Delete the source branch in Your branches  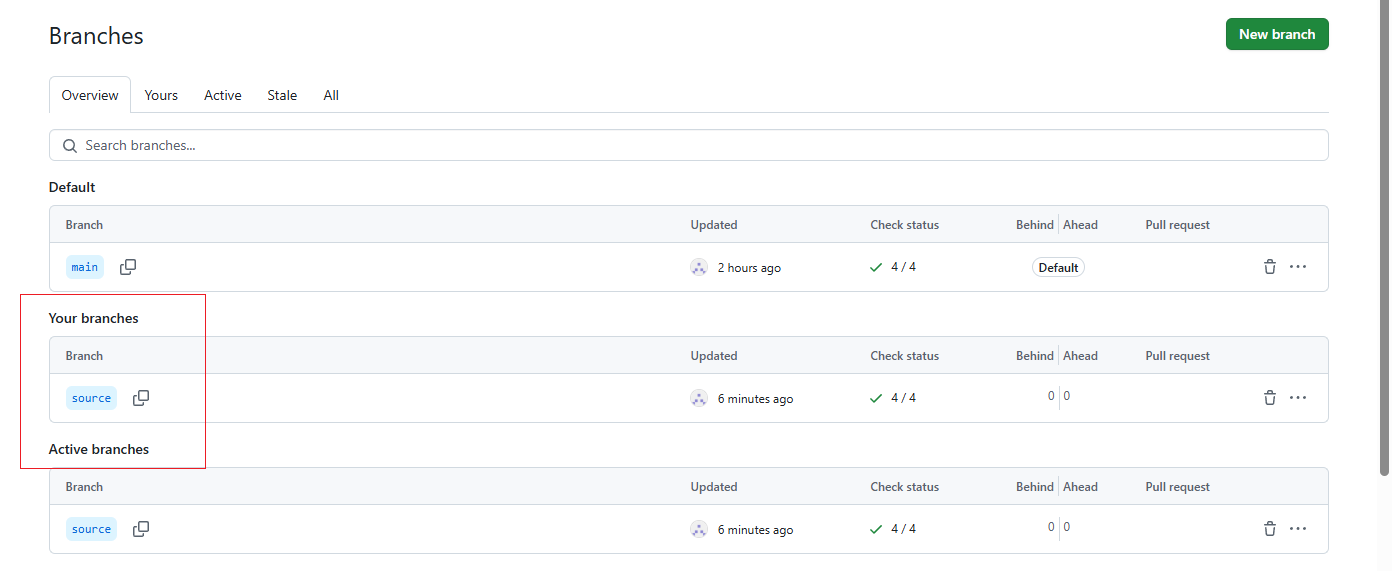click(x=1270, y=398)
